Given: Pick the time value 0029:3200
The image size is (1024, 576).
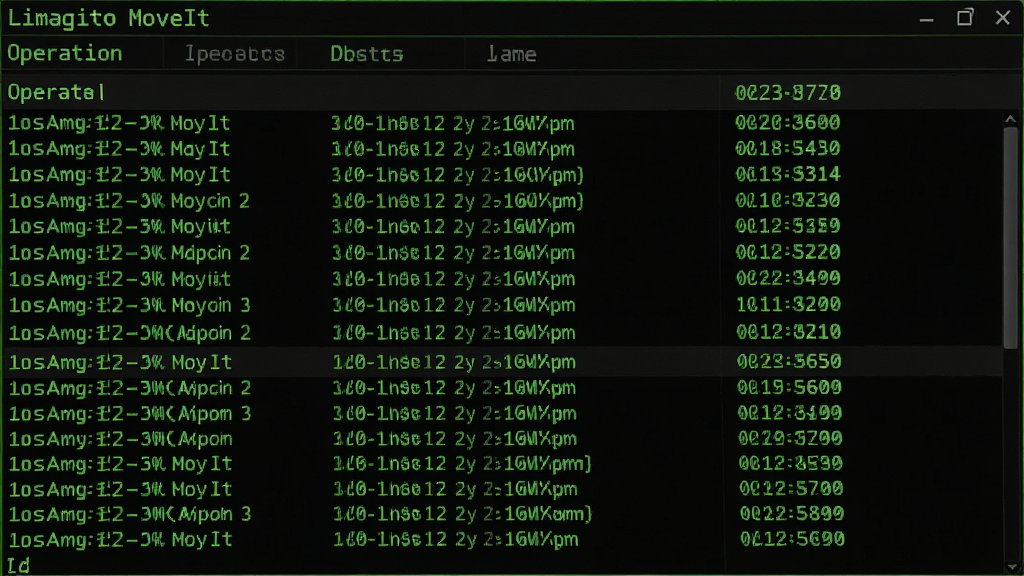Looking at the screenshot, I should click(x=790, y=438).
